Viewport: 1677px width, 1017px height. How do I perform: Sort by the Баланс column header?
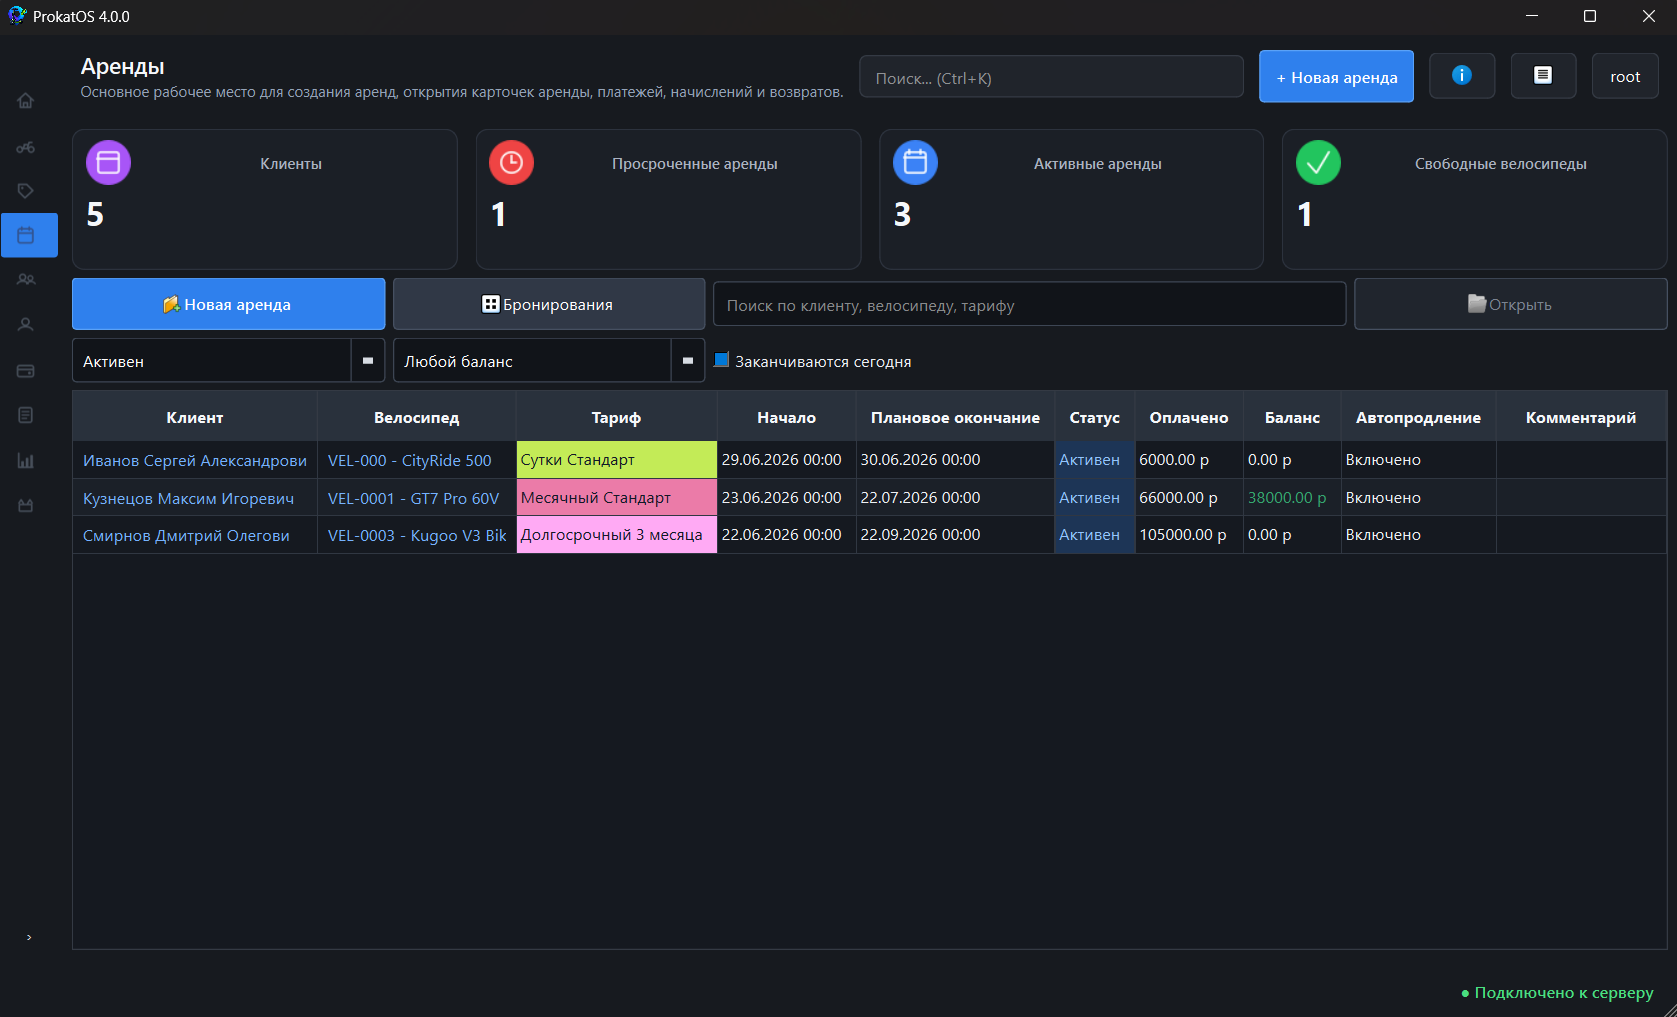[x=1292, y=417]
